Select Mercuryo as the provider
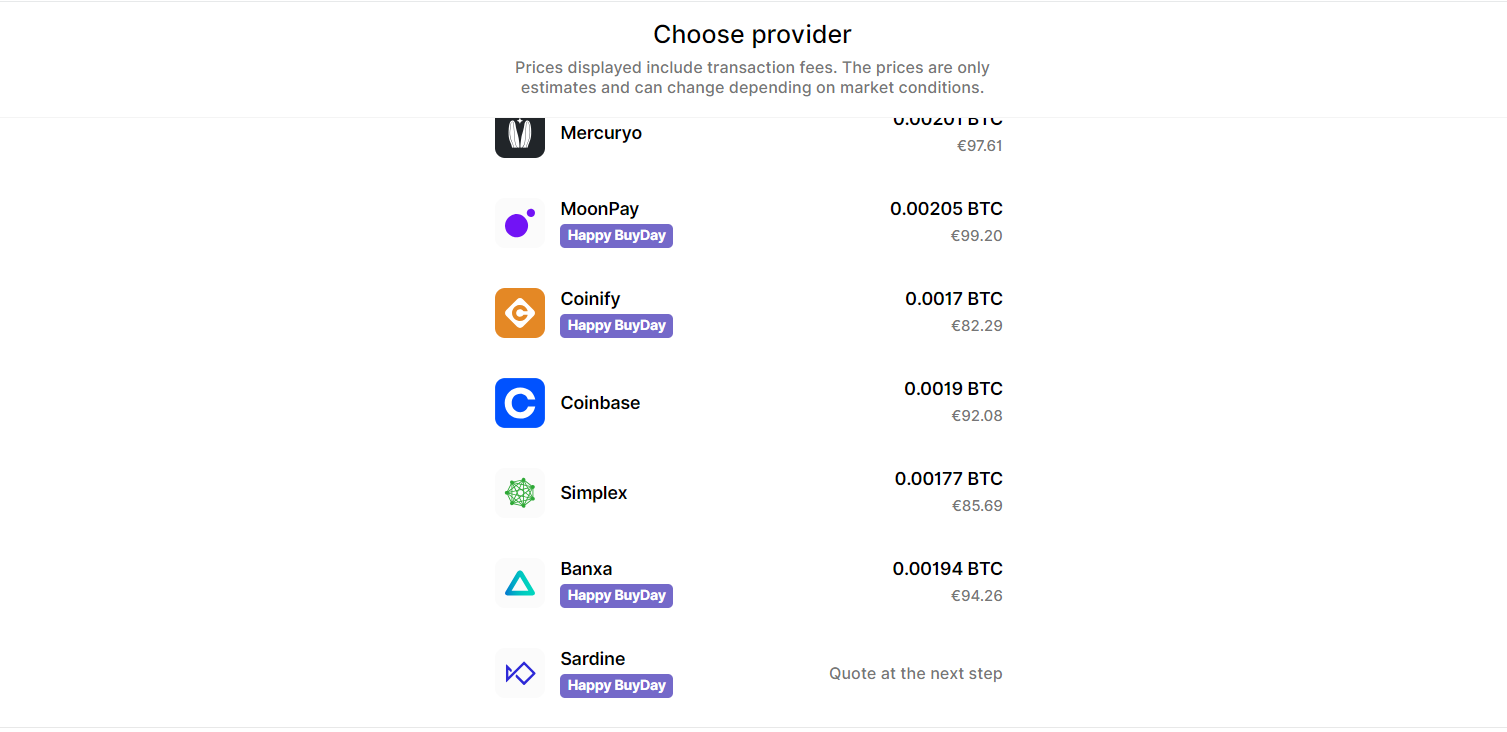Viewport: 1507px width, 732px height. (601, 133)
